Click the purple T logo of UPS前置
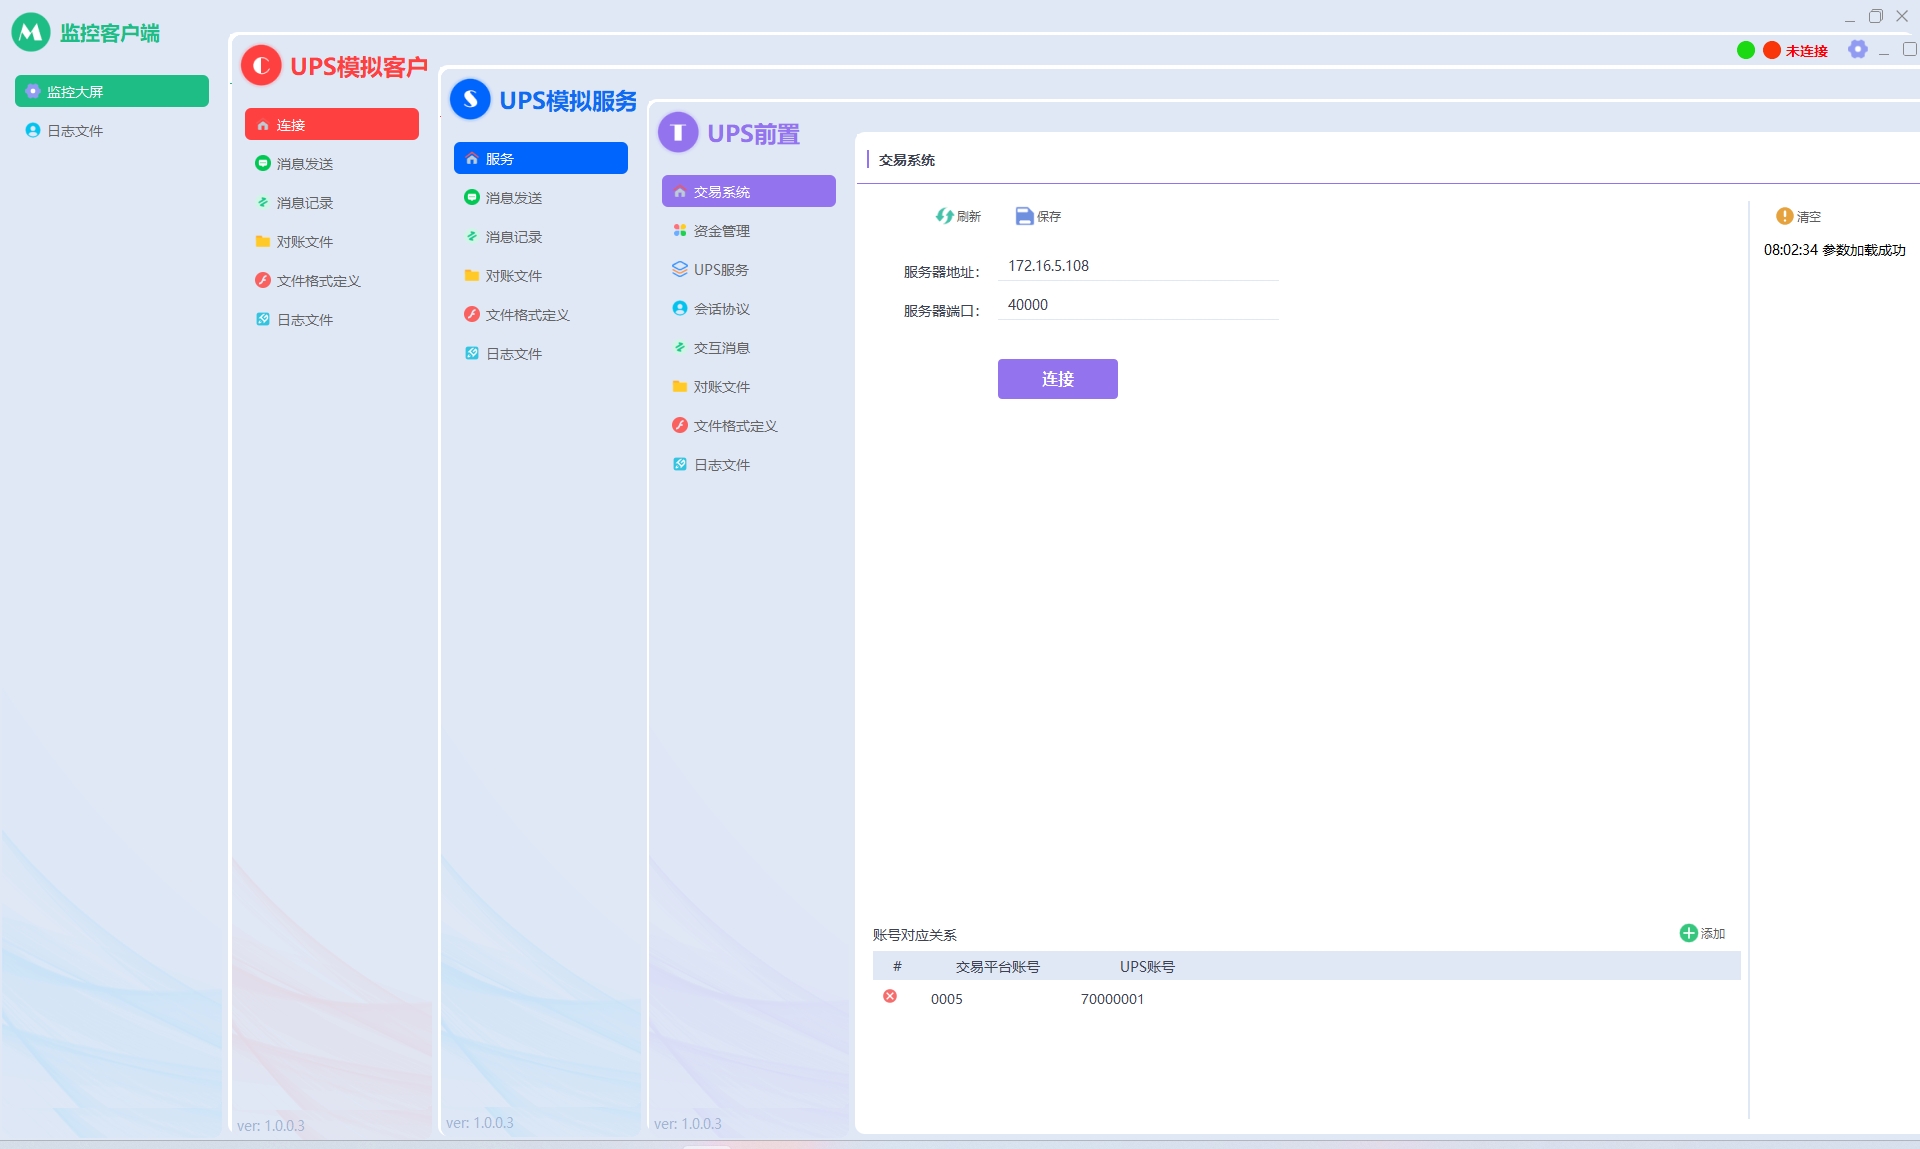 click(x=678, y=132)
